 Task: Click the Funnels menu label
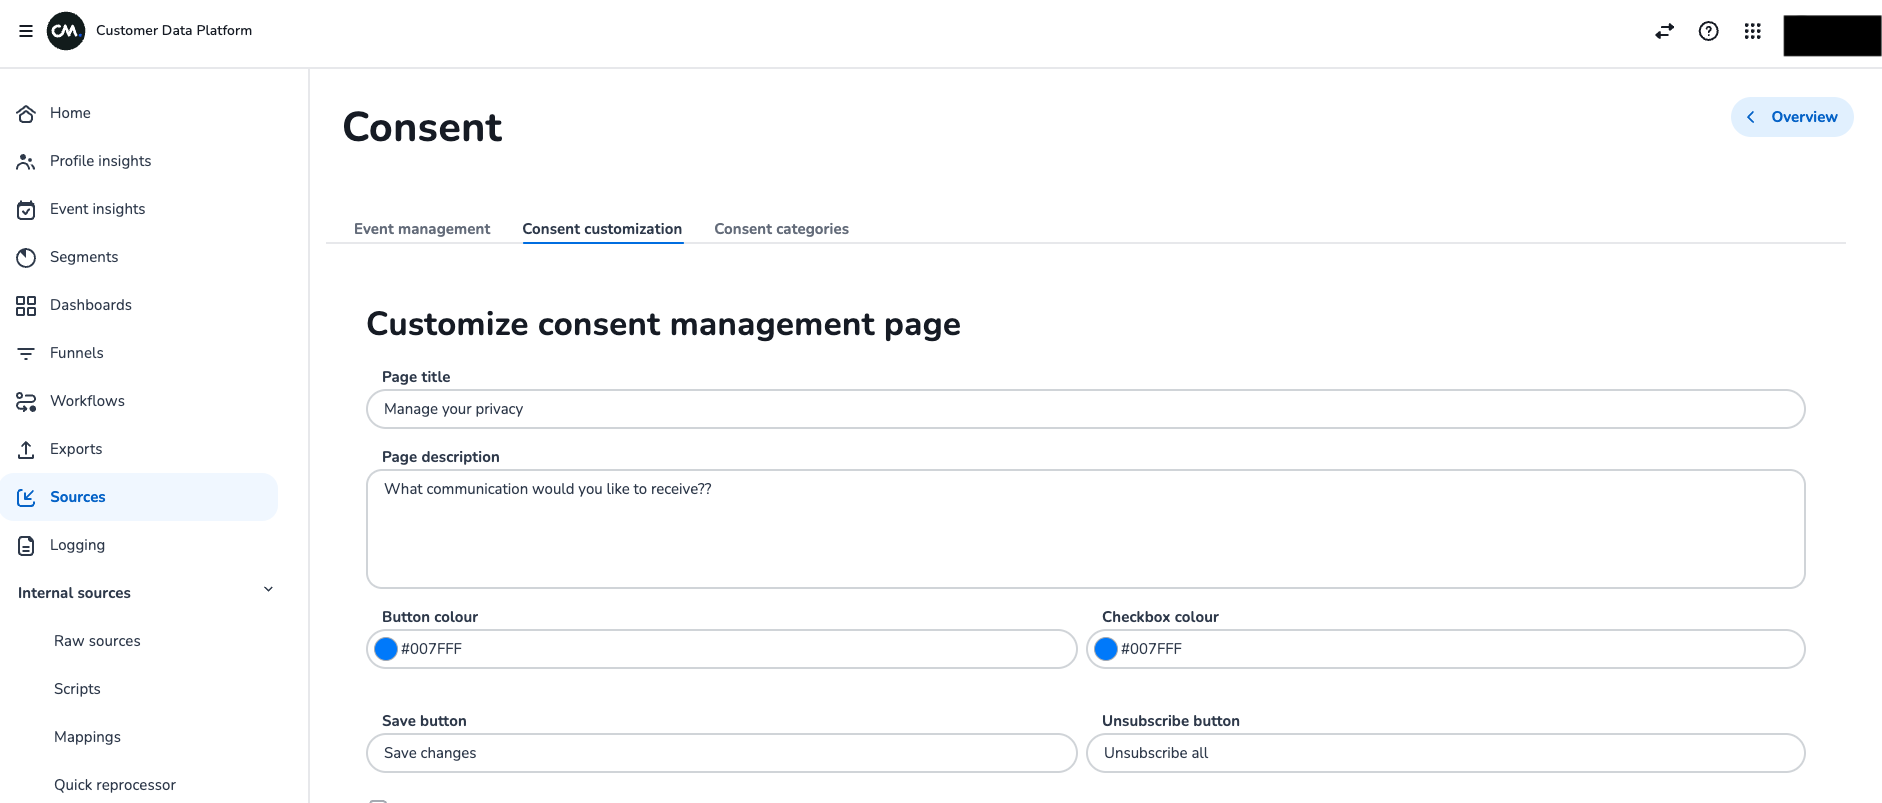coord(77,353)
